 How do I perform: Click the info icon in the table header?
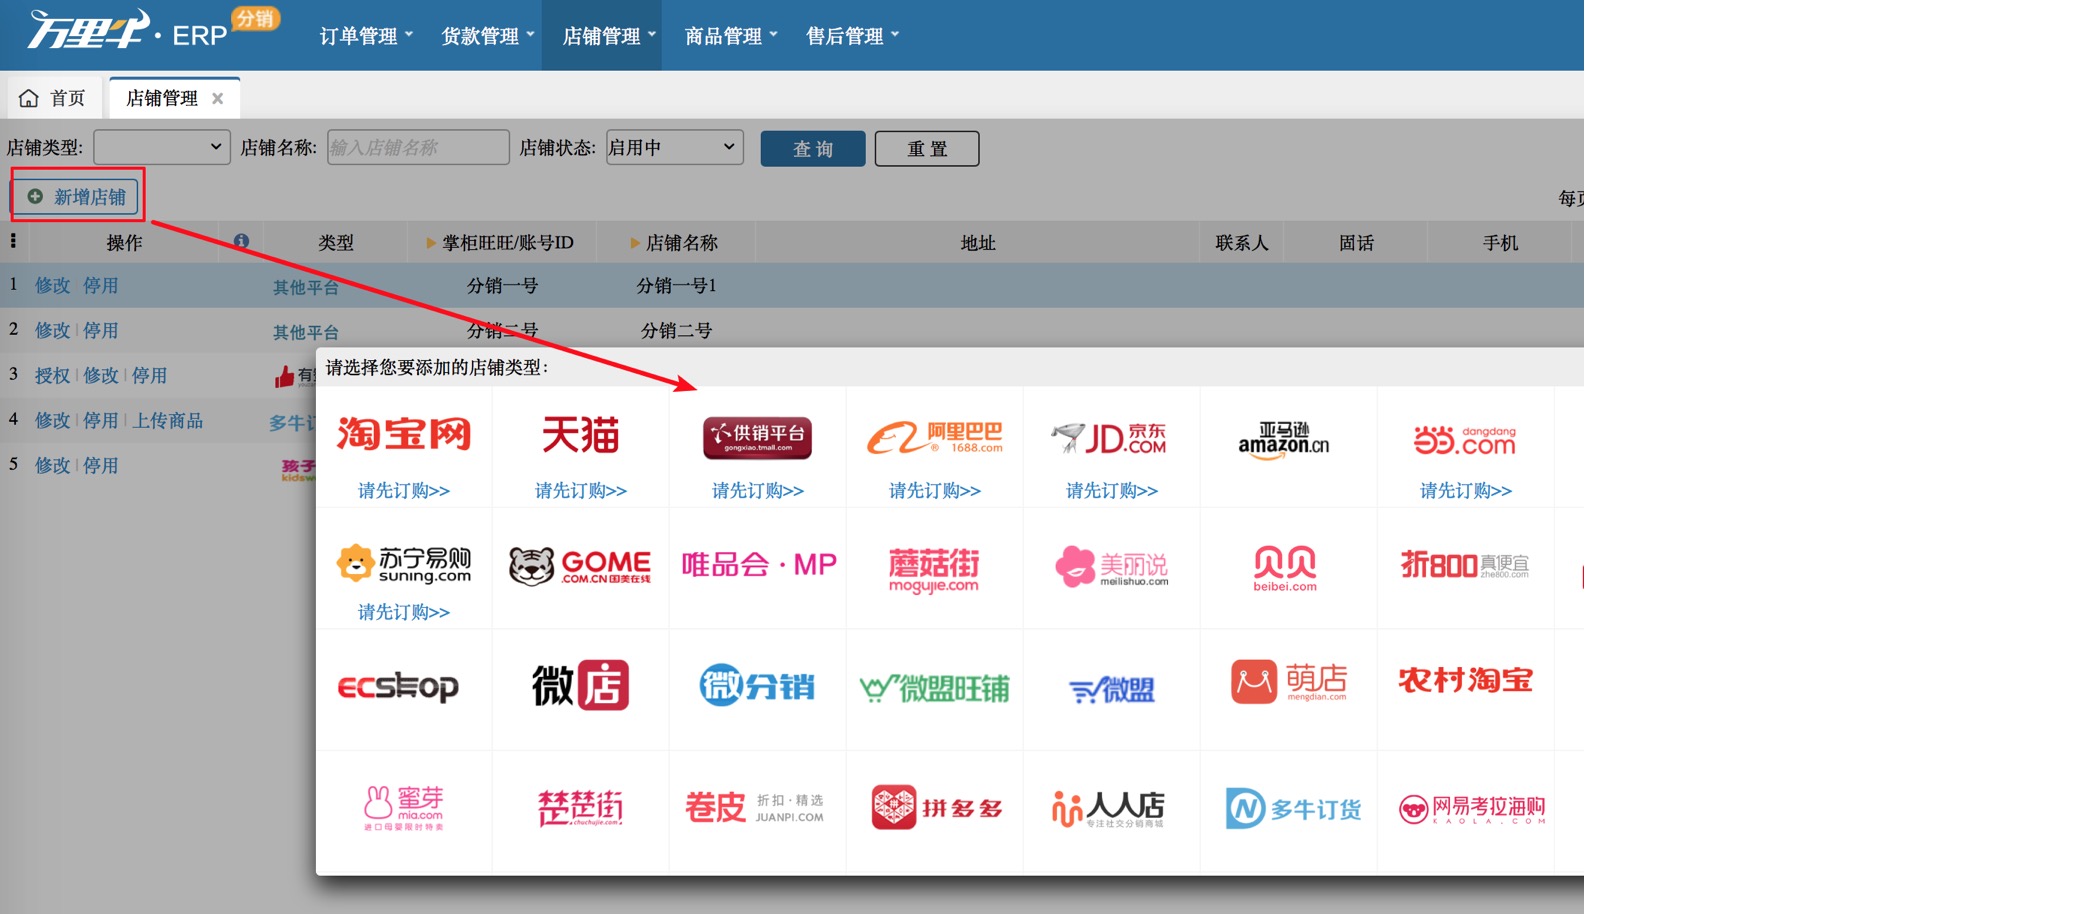tap(241, 241)
